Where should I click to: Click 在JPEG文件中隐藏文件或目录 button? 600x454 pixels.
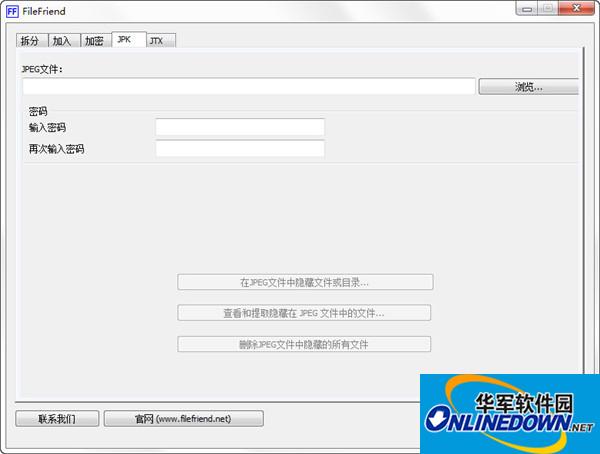tap(305, 282)
